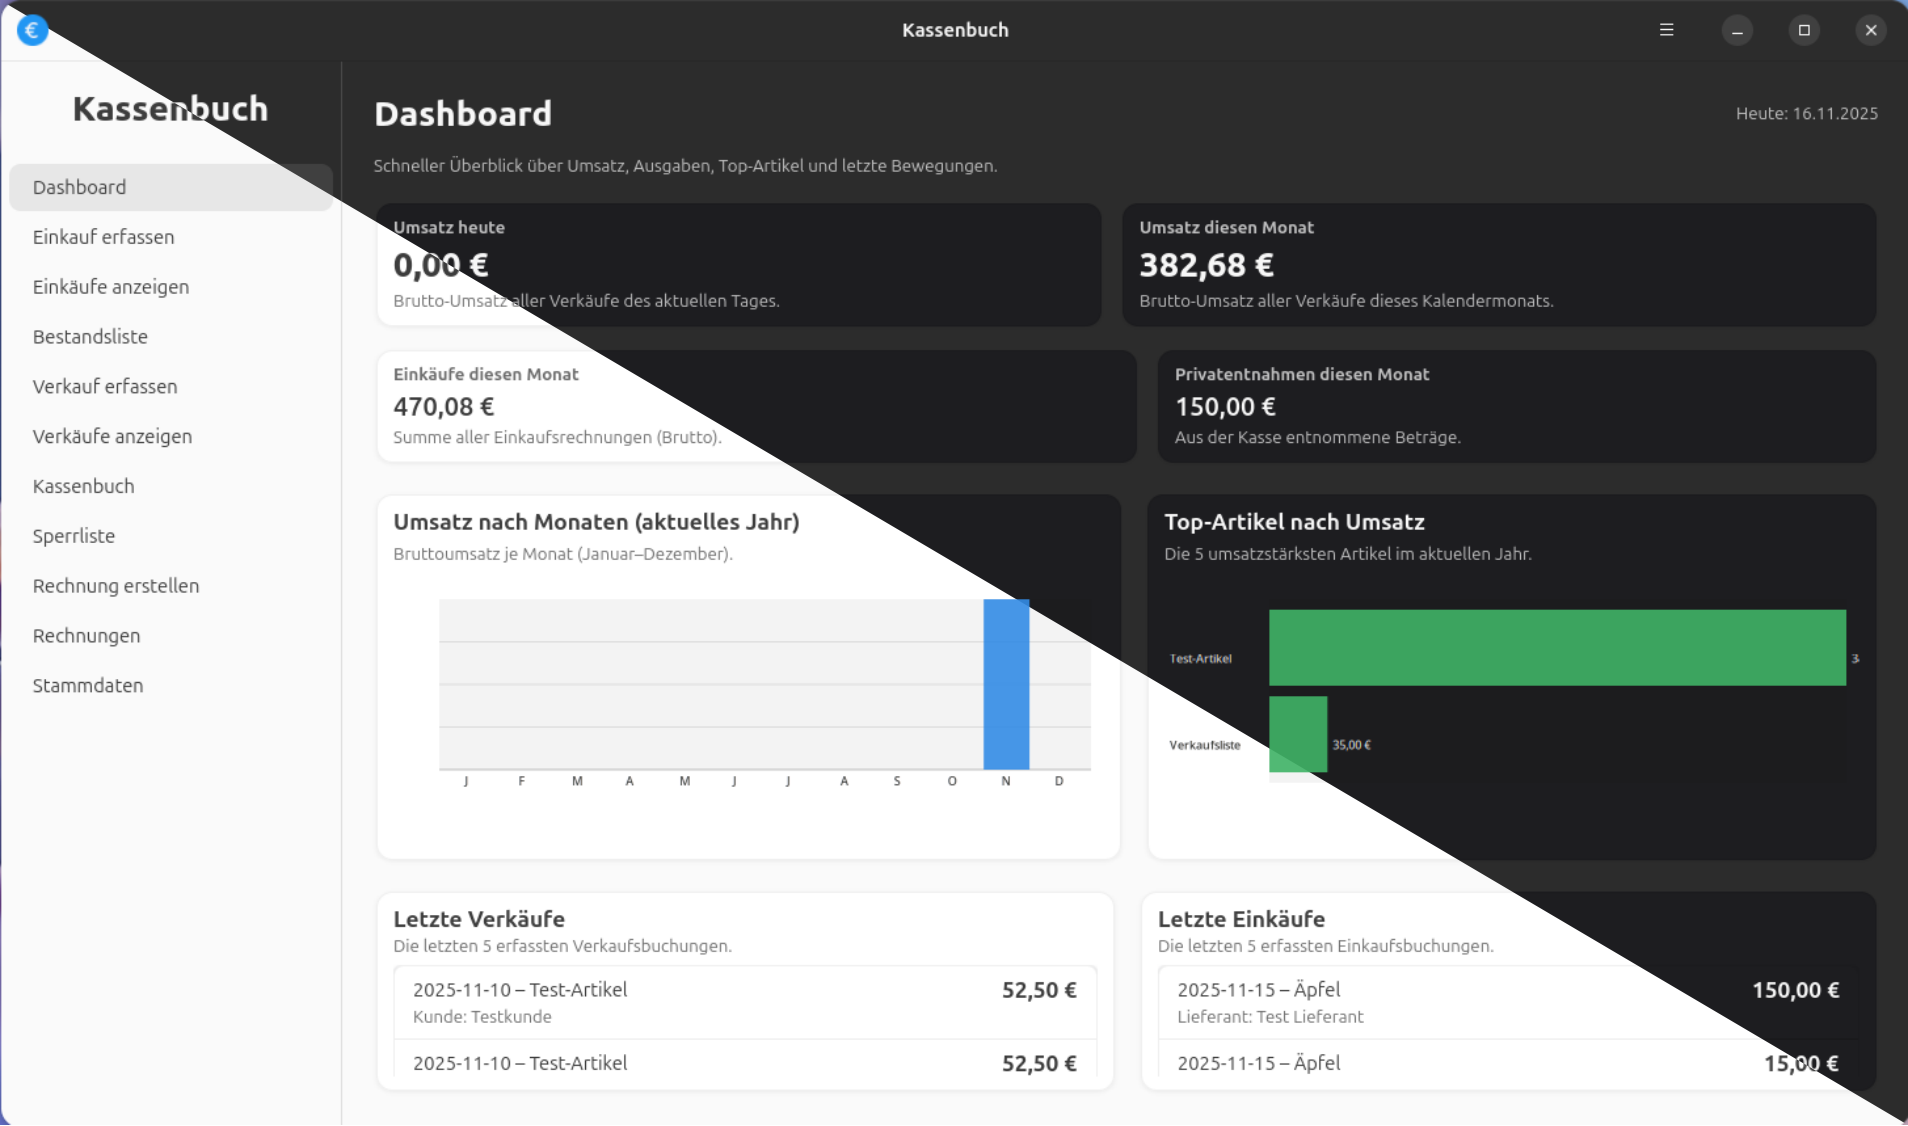This screenshot has height=1126, width=1908.
Task: Click the Verkaufsliste bar showing 35,00 €
Action: 1297,735
